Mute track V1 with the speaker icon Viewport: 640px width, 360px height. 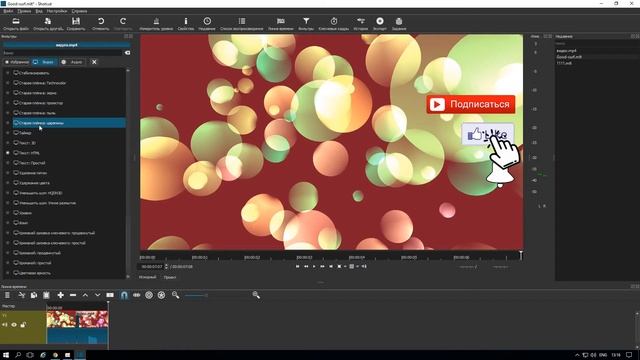point(5,325)
